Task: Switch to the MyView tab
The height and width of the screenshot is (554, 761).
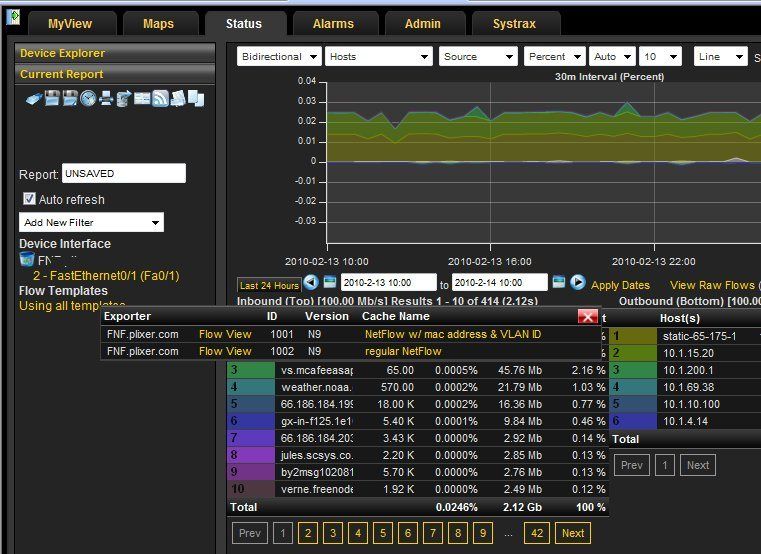Action: (x=70, y=24)
